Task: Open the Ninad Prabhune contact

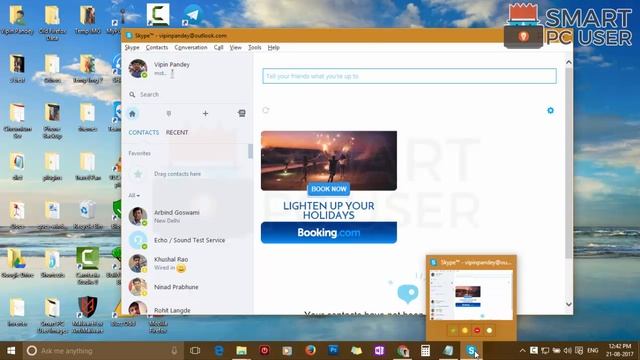Action: point(187,287)
